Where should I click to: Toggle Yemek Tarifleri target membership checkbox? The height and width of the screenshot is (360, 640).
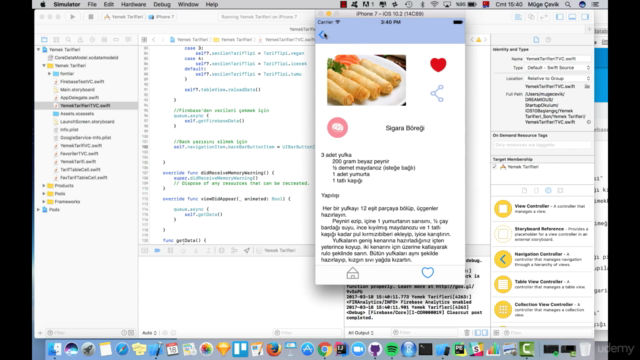[495, 167]
